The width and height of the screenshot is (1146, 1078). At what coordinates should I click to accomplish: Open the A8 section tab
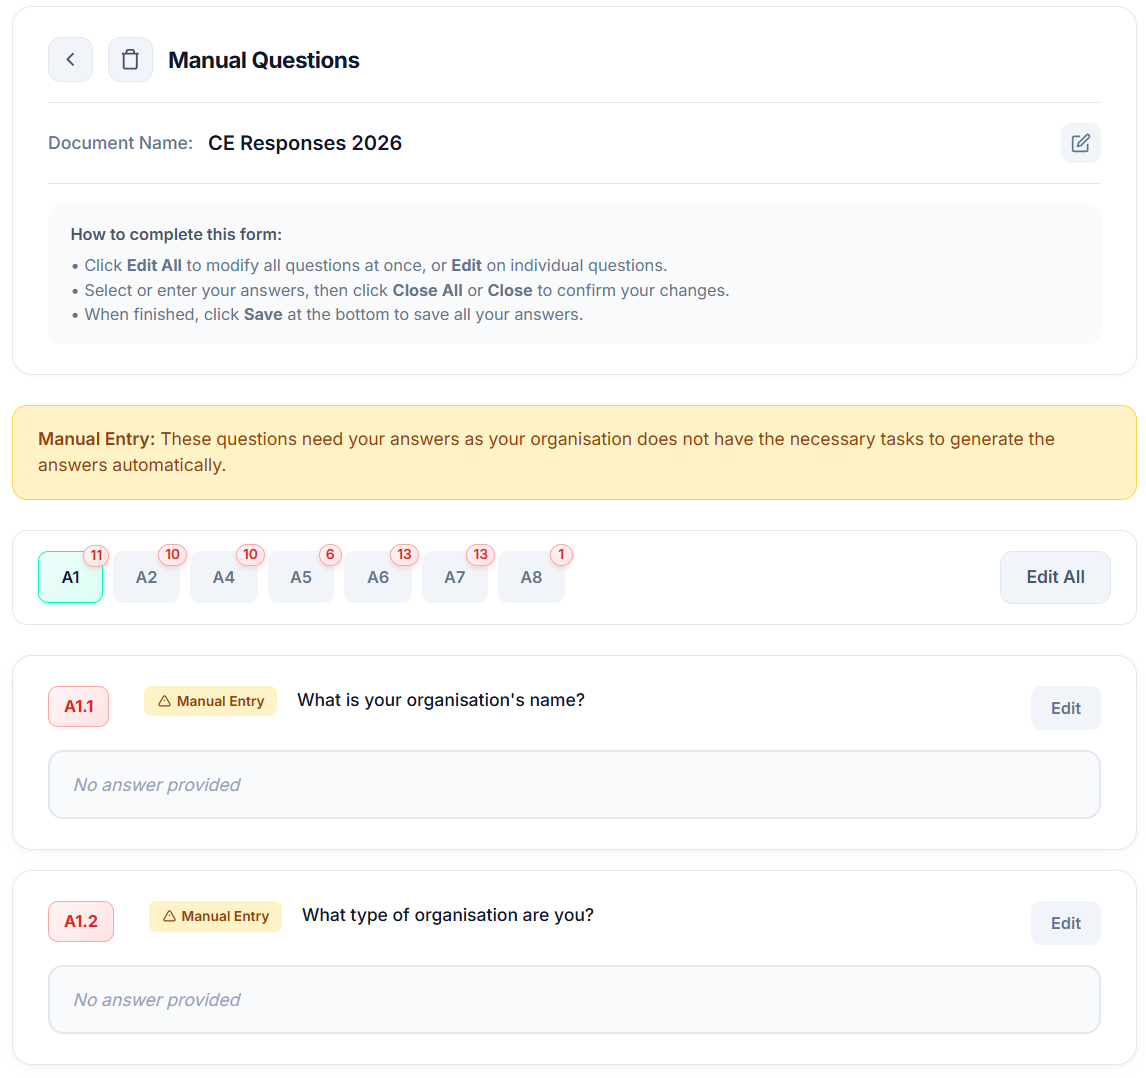[531, 577]
